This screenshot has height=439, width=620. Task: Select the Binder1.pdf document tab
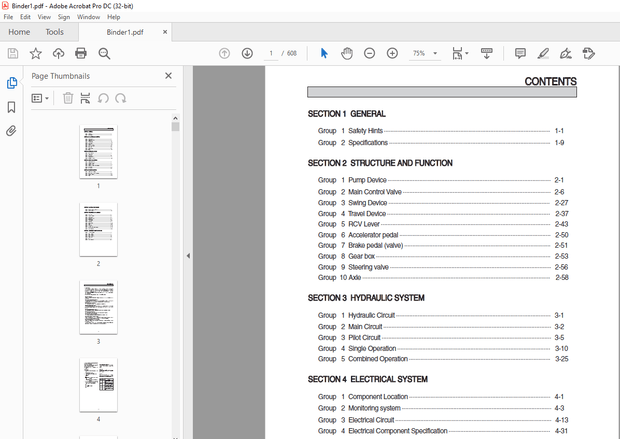point(125,32)
